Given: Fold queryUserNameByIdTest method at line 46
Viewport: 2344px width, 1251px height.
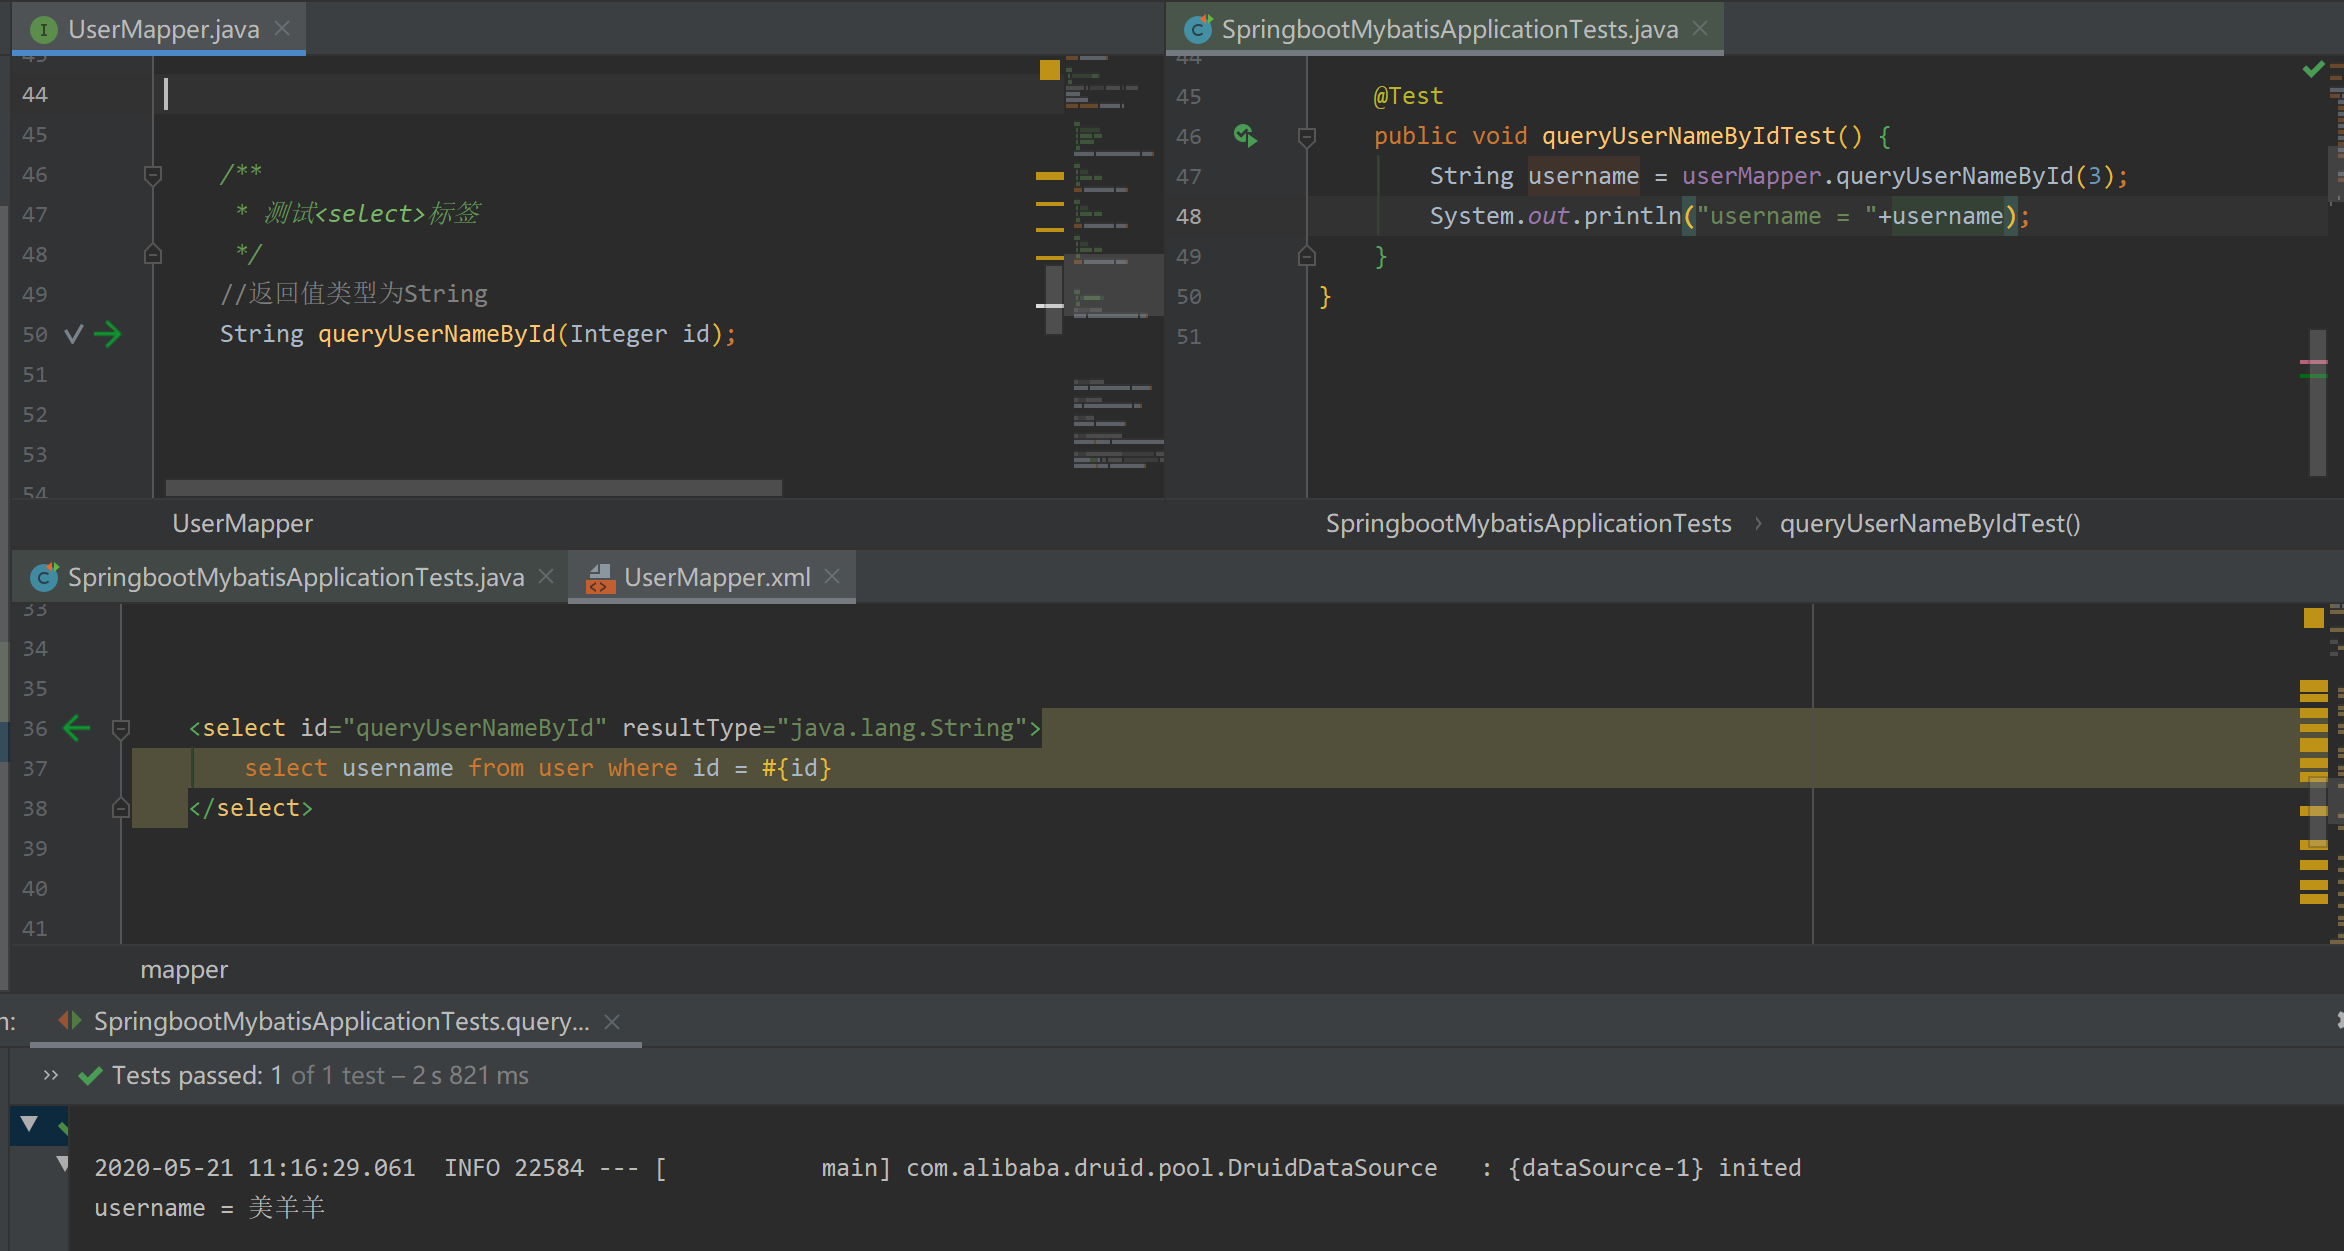Looking at the screenshot, I should [x=1306, y=136].
